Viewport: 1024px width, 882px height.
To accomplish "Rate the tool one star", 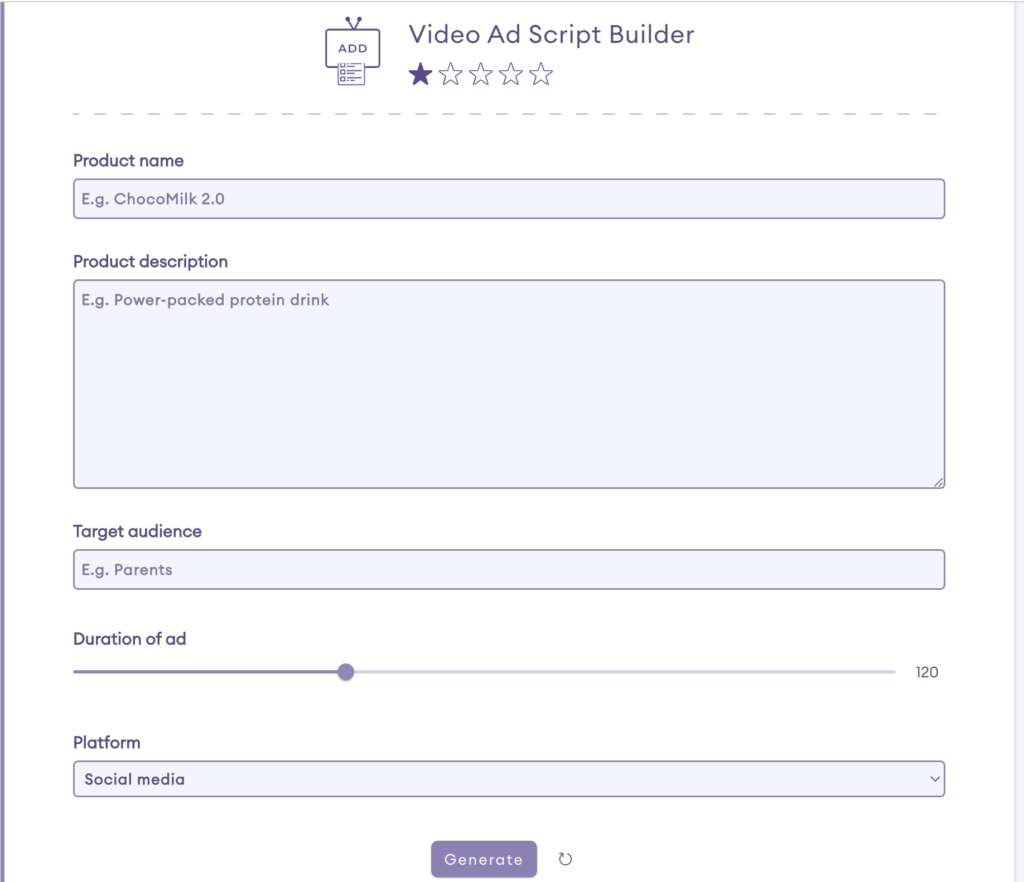I will point(420,73).
